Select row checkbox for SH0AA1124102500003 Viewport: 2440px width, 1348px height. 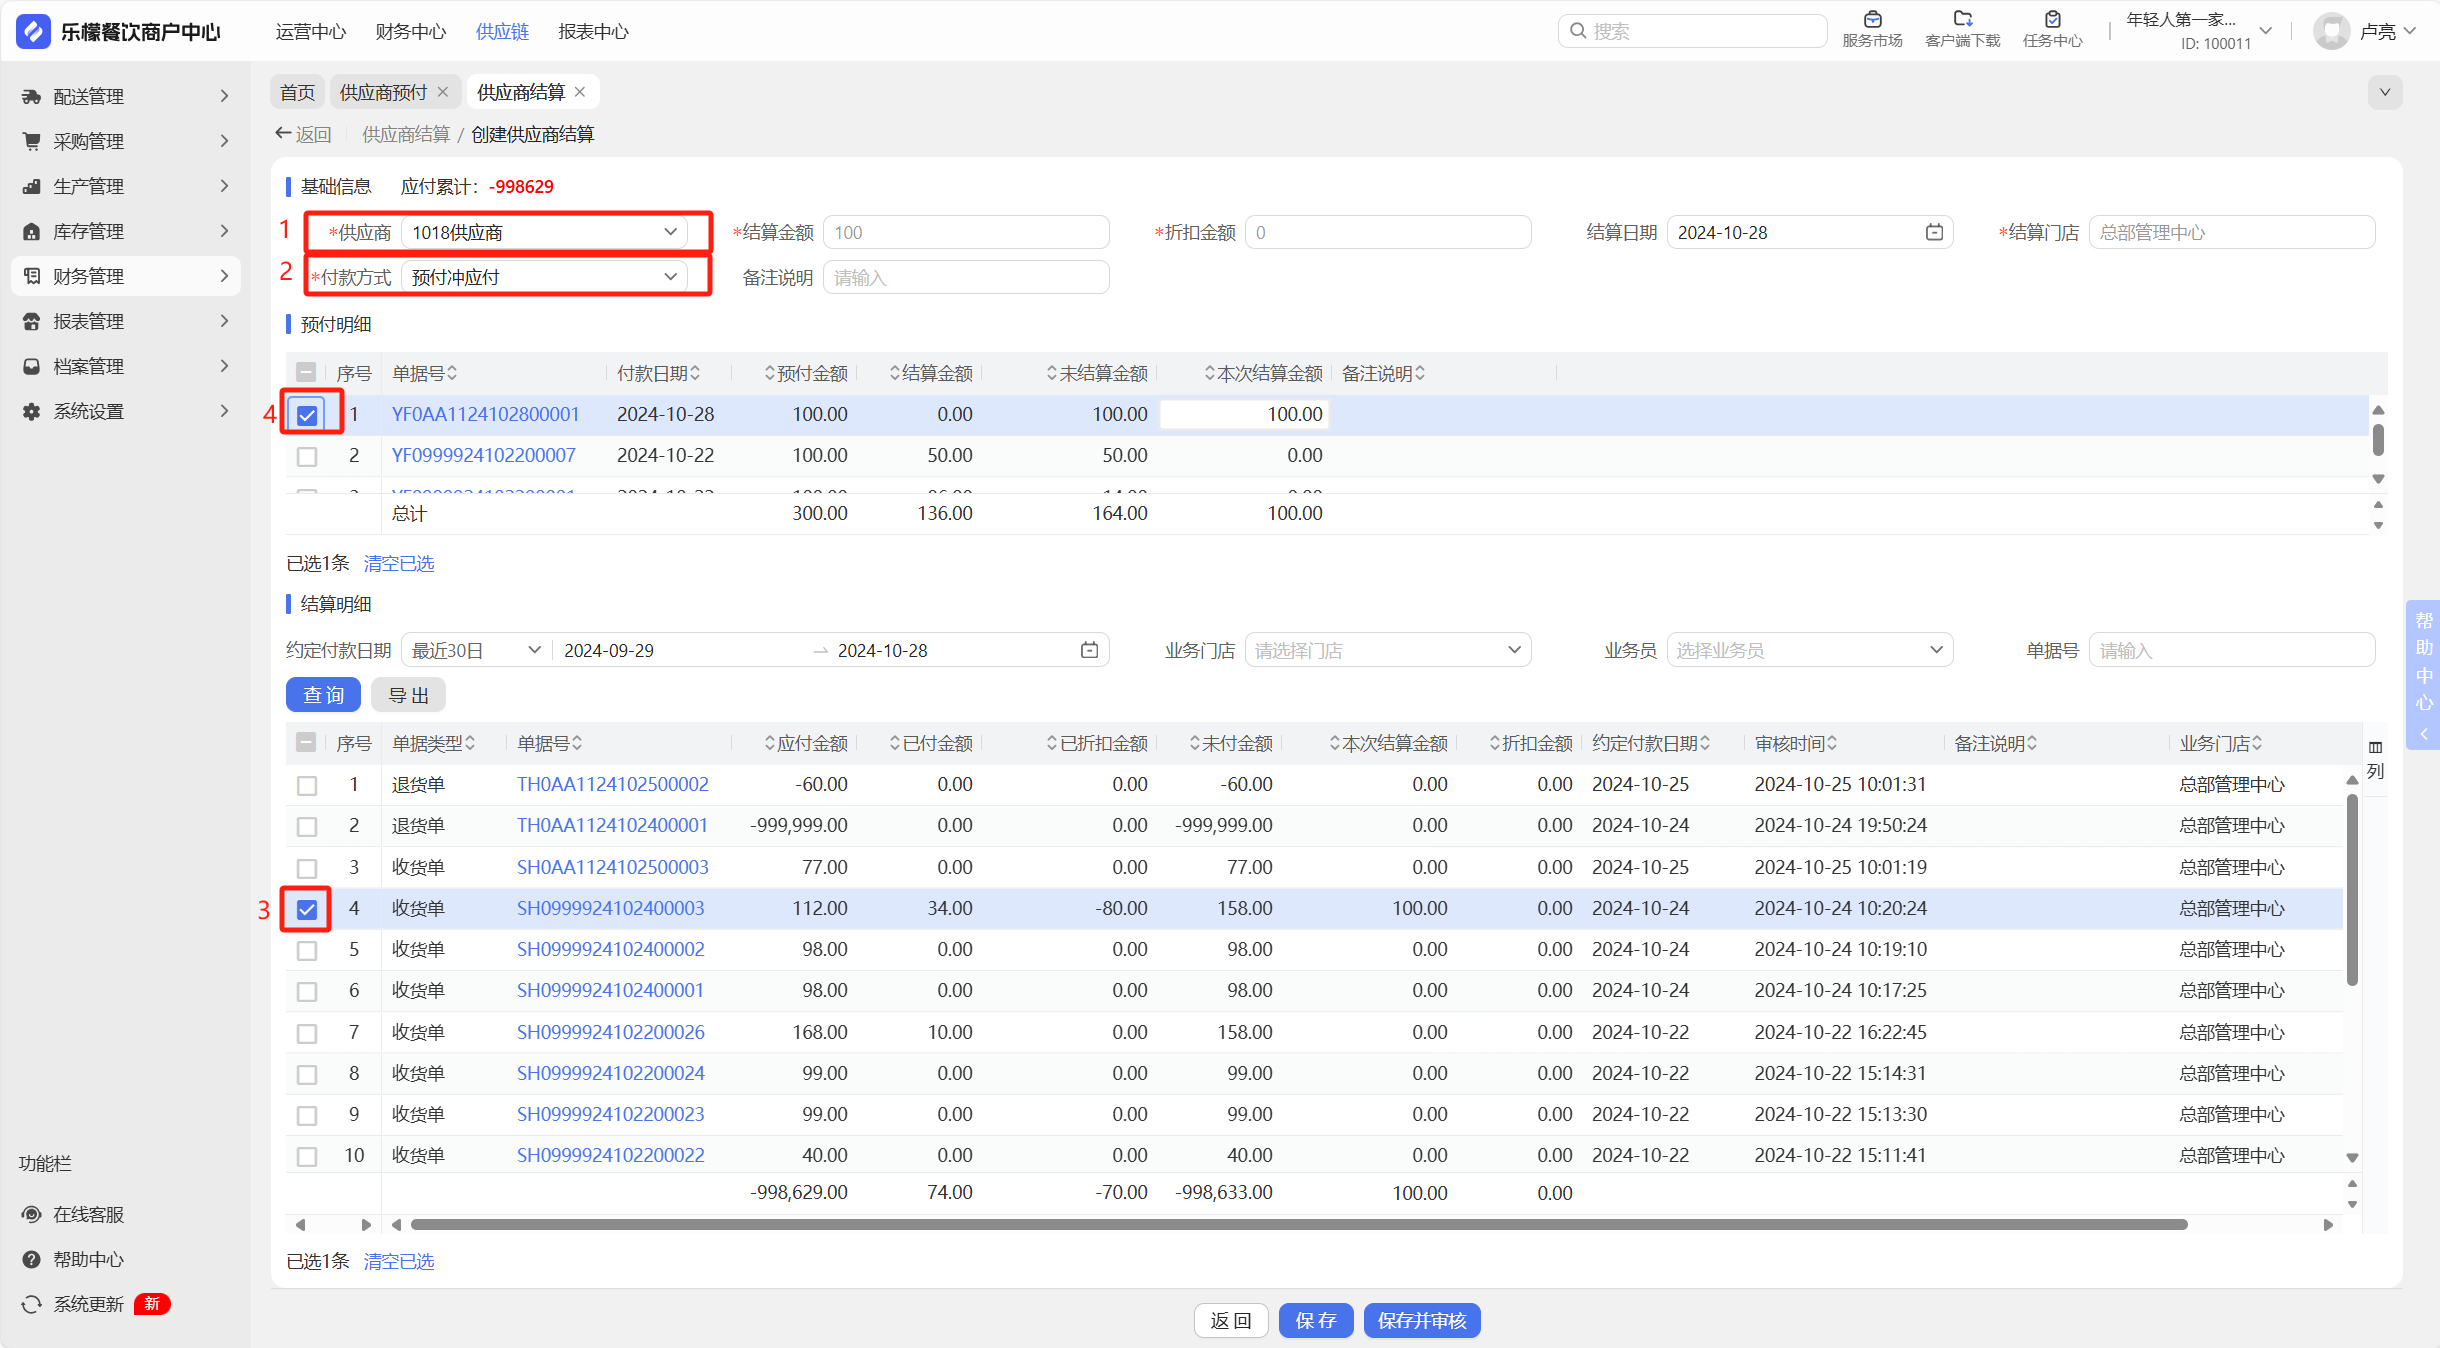(307, 868)
